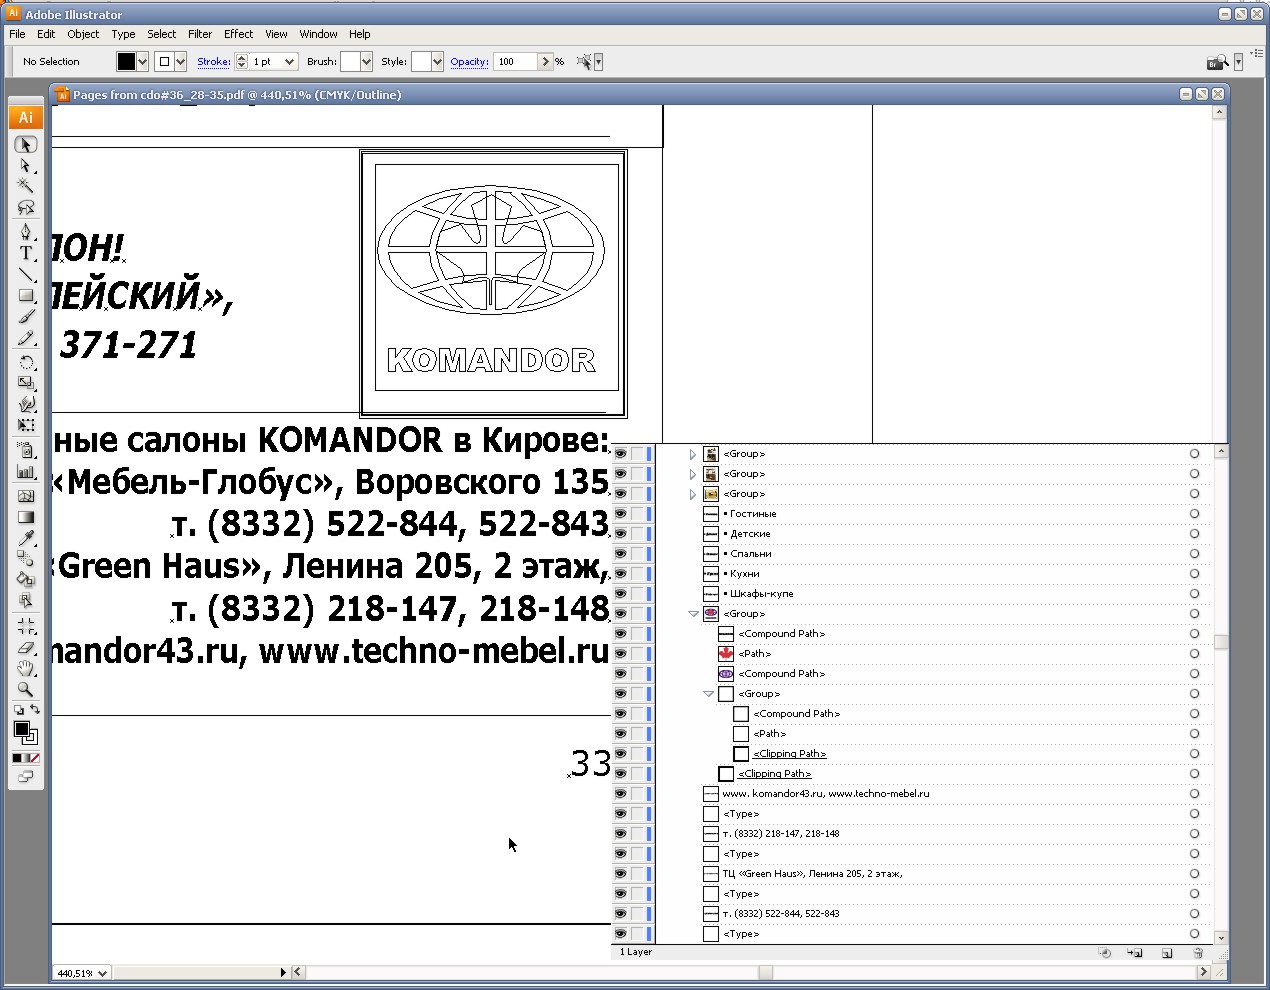Open the Fill color dropdown arrow
The height and width of the screenshot is (990, 1270).
[x=143, y=62]
